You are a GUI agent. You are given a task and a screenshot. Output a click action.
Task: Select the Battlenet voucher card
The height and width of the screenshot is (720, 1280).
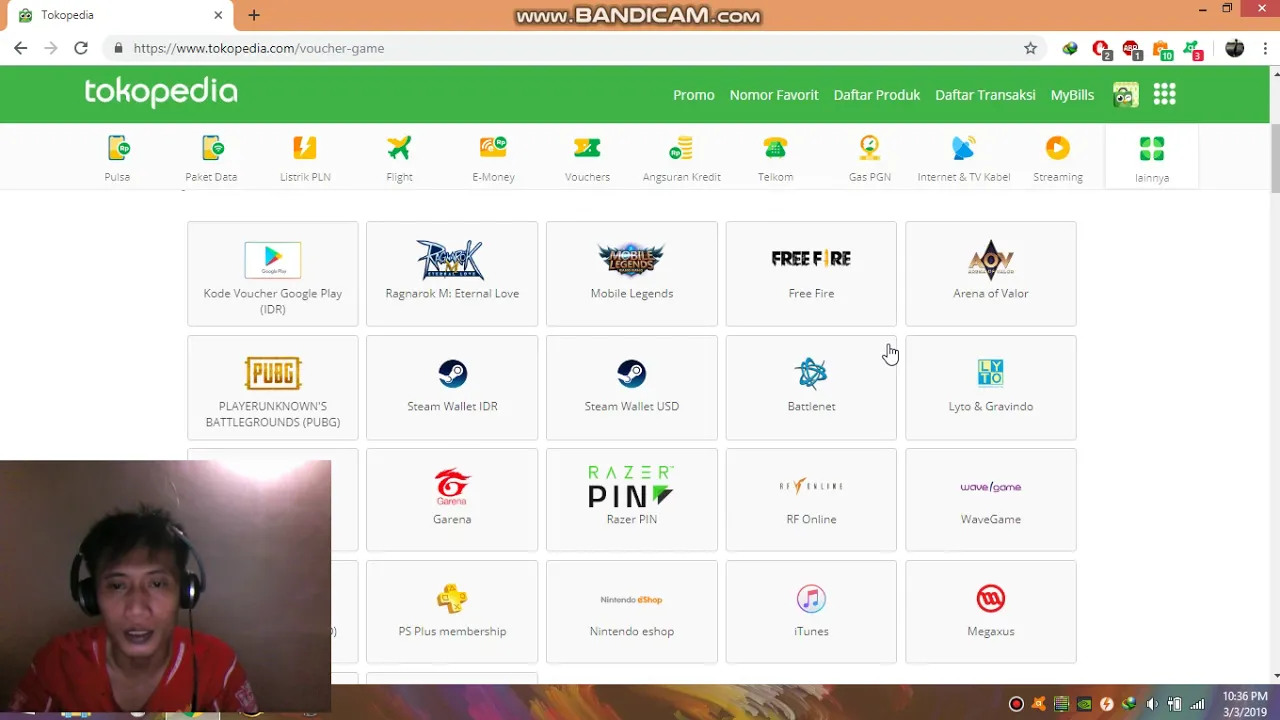811,388
